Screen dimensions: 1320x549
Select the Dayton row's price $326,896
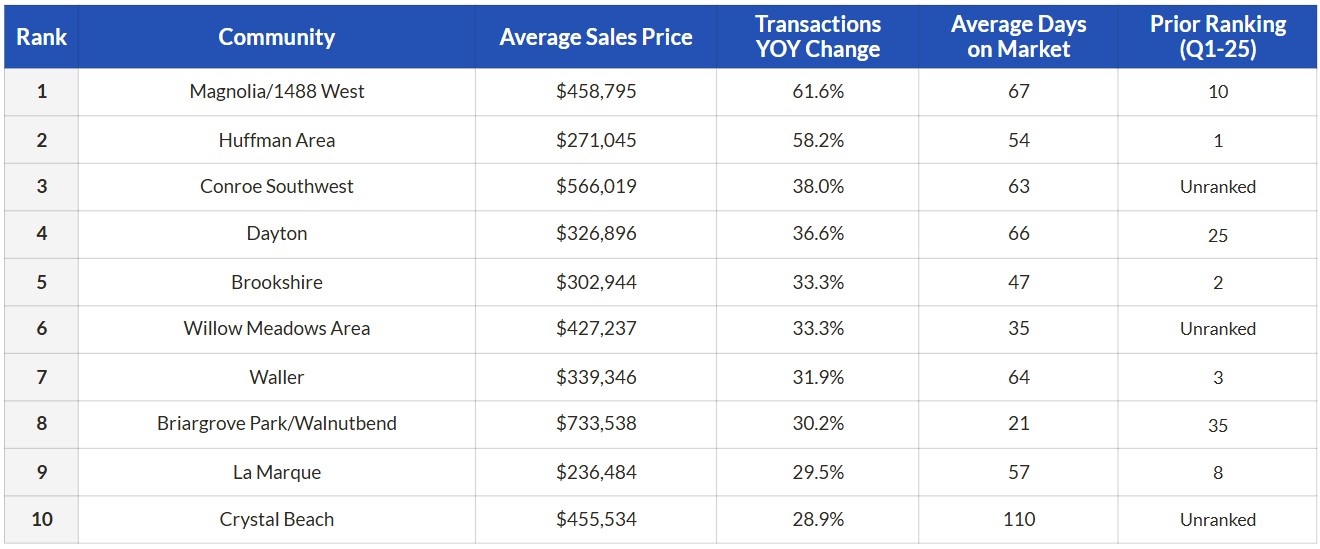(596, 233)
